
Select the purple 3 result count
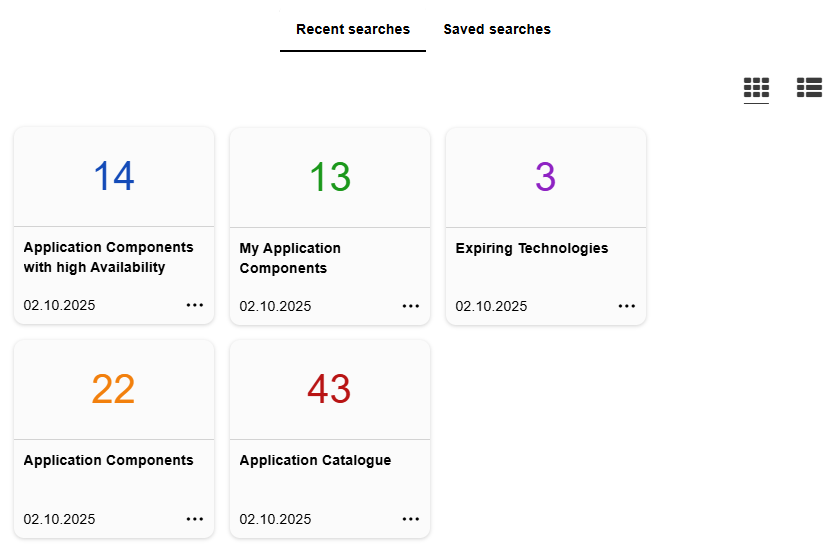[545, 177]
